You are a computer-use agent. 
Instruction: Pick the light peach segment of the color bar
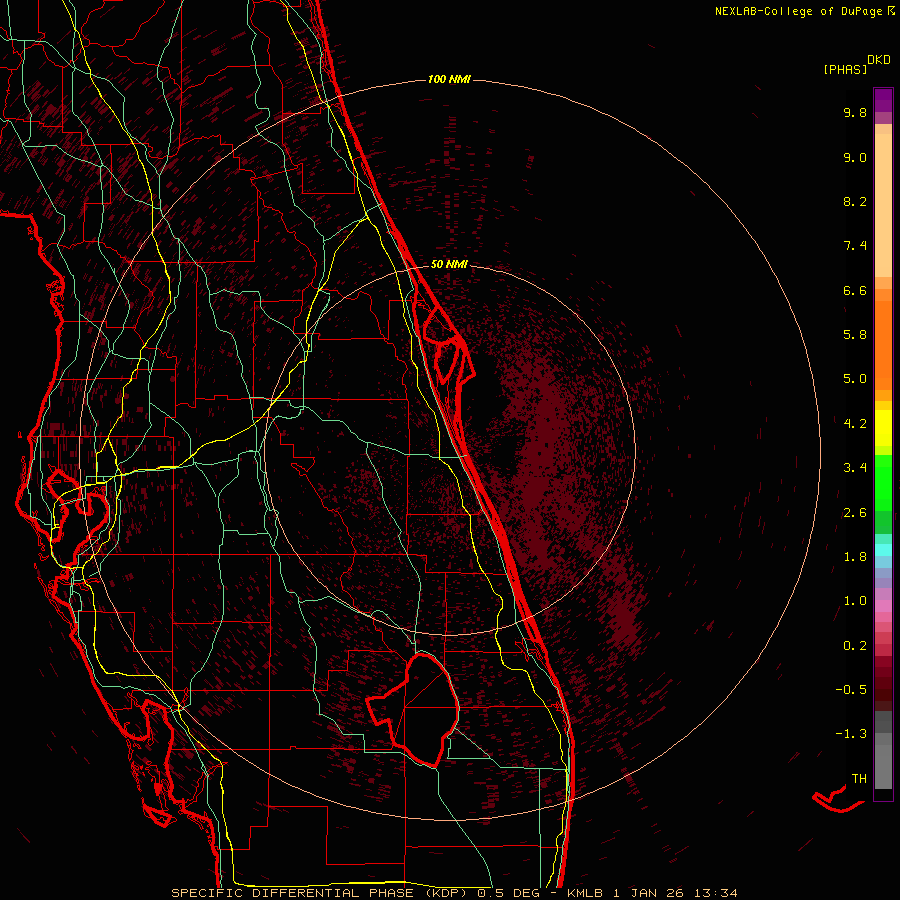[x=883, y=205]
